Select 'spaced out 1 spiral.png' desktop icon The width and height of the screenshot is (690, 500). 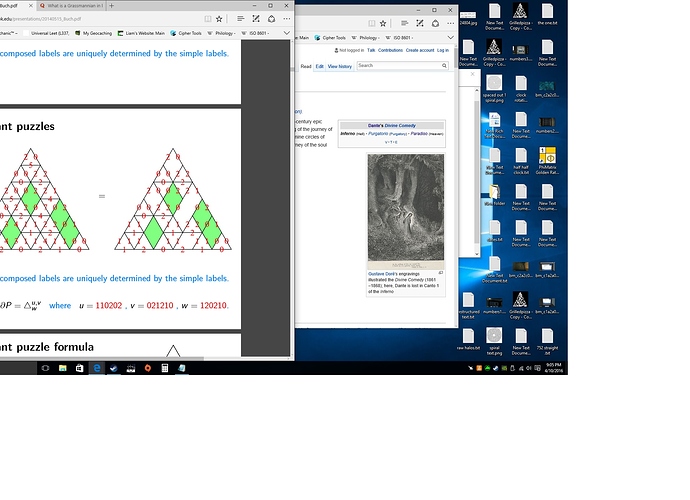tap(494, 88)
